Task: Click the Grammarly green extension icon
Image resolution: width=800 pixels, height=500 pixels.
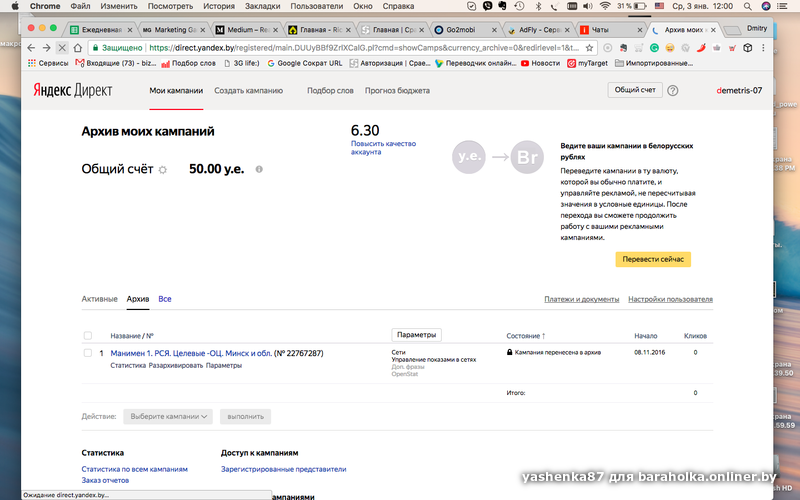Action: pos(654,47)
